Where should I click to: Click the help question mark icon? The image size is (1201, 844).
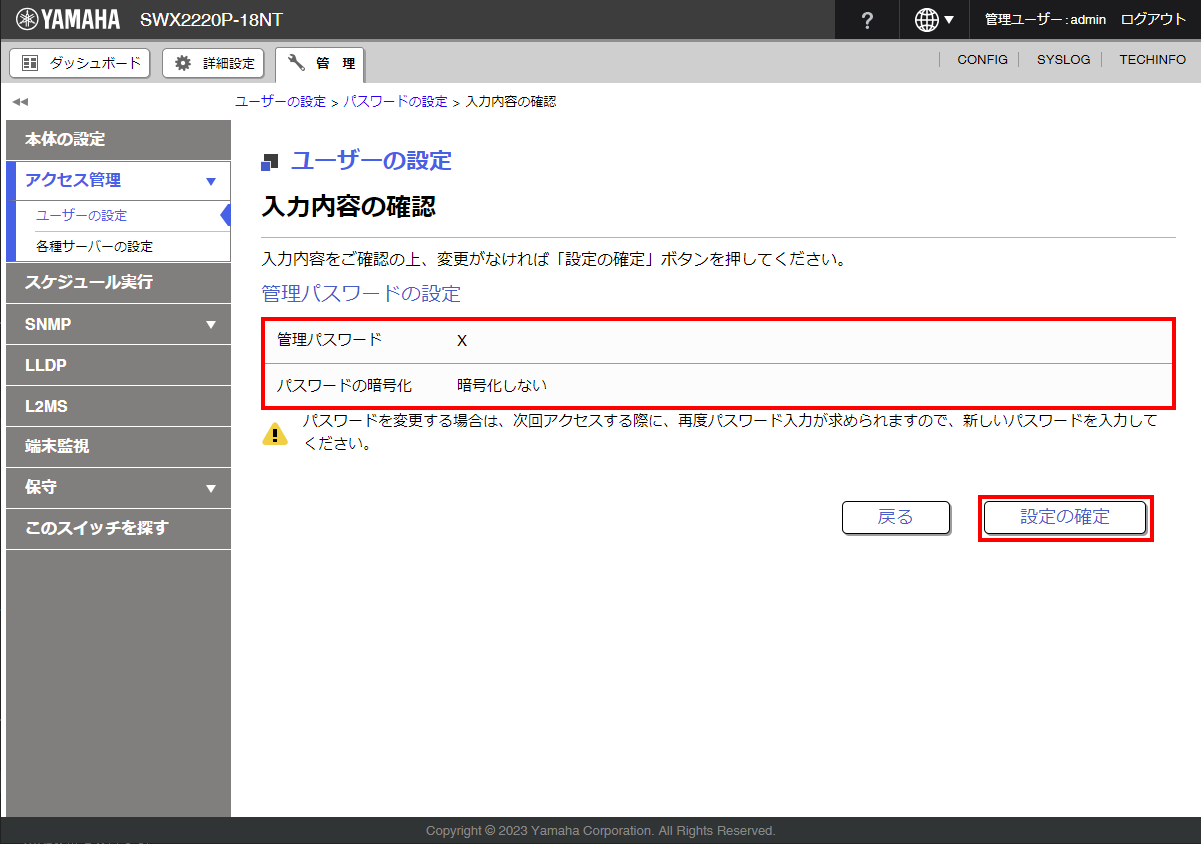[x=867, y=20]
